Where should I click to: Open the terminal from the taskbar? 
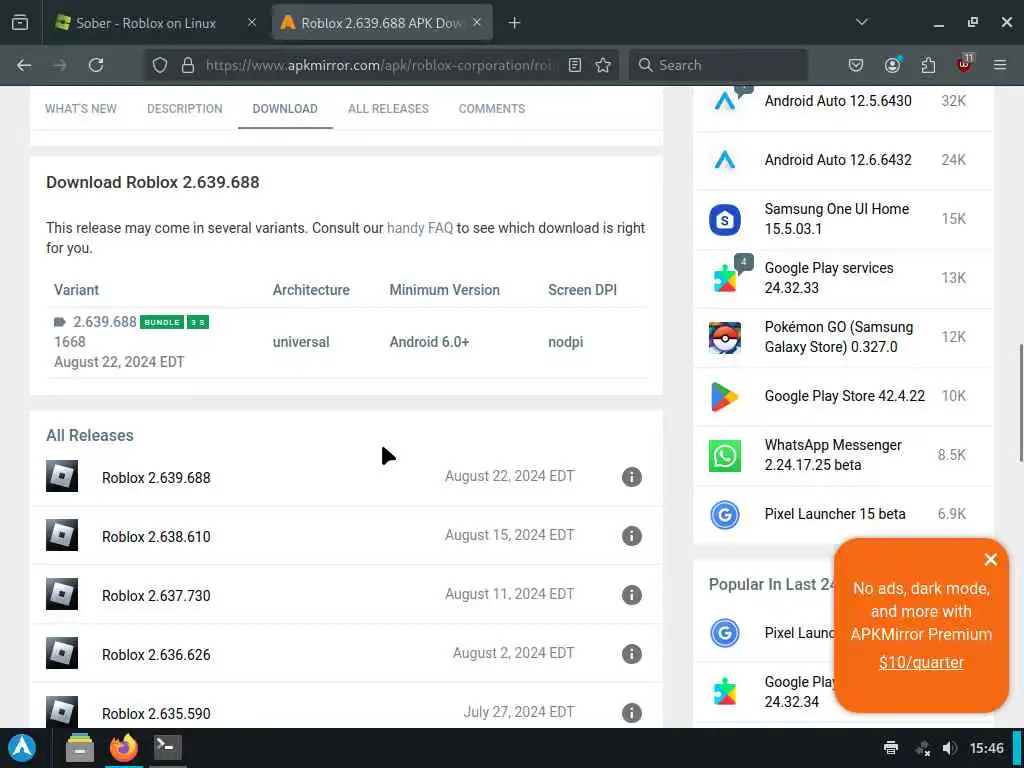(x=167, y=747)
